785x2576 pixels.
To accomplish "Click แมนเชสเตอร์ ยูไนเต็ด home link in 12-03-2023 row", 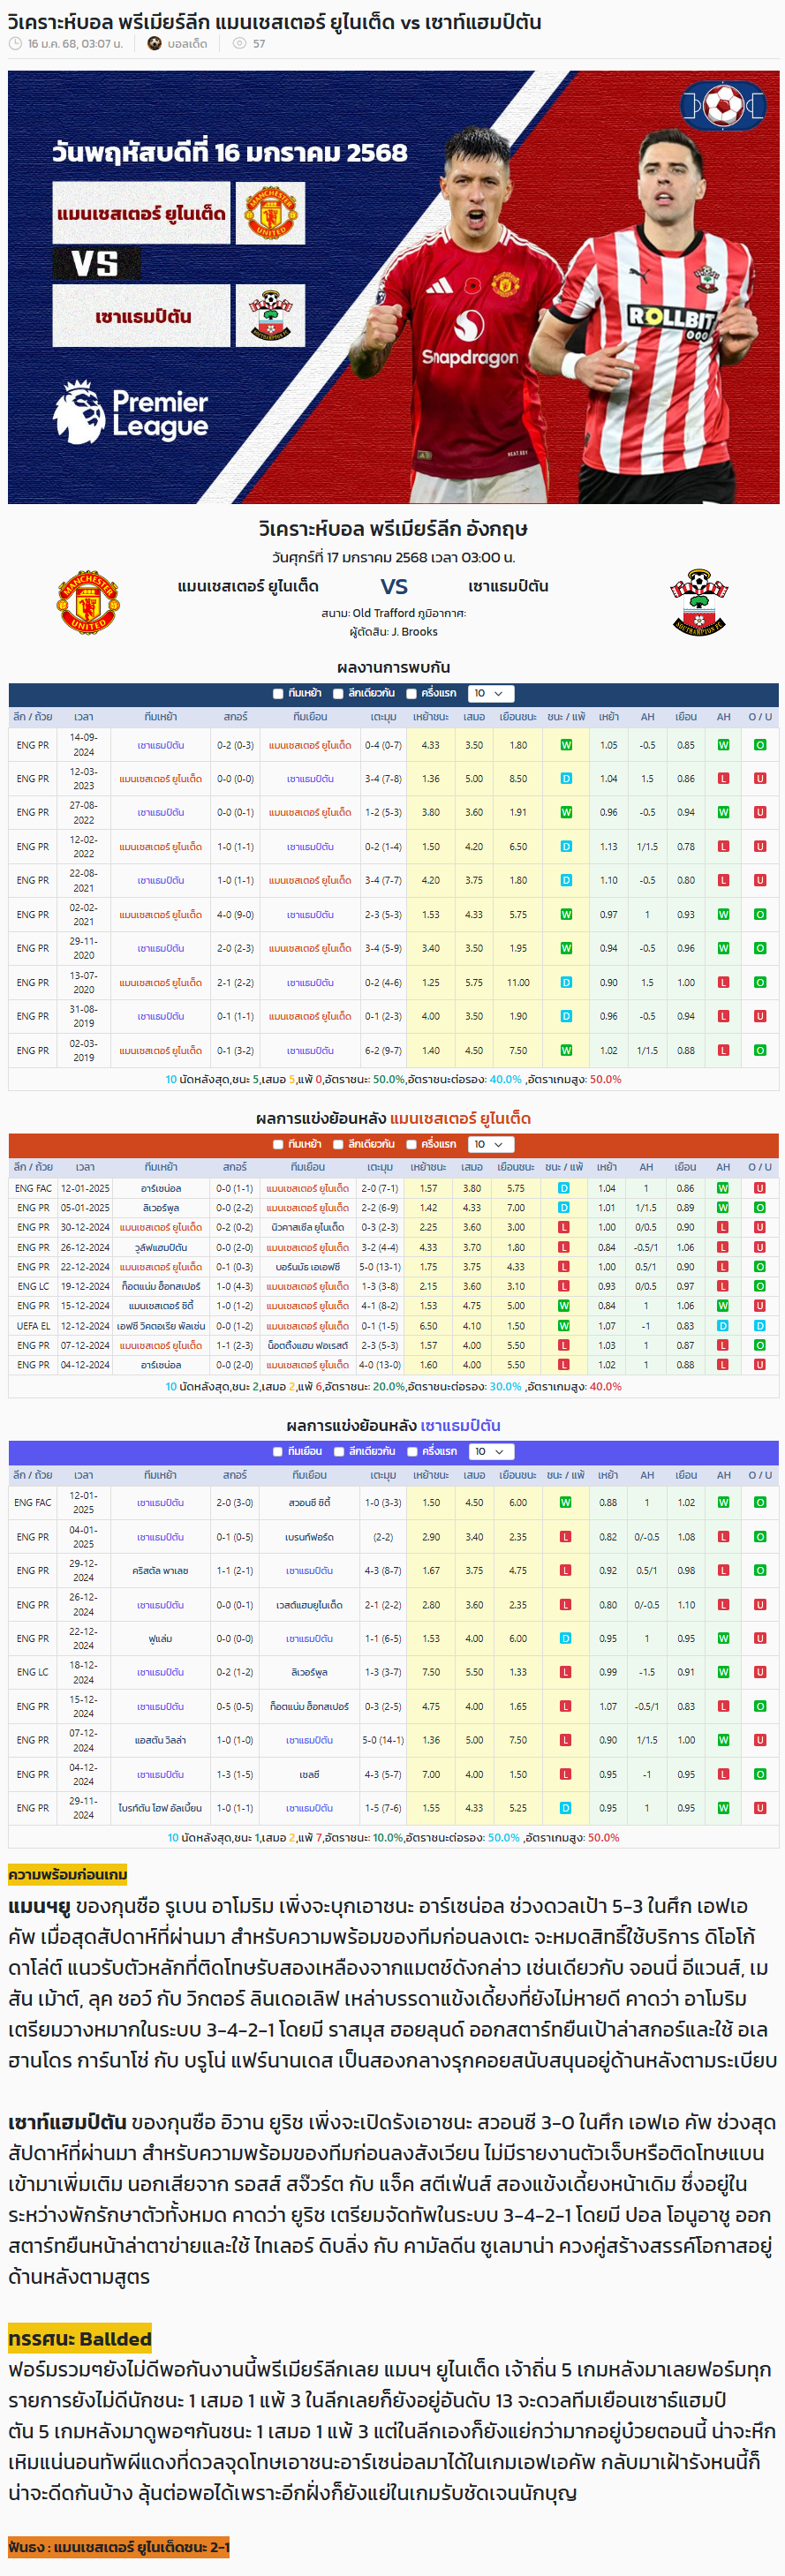I will pos(161,779).
